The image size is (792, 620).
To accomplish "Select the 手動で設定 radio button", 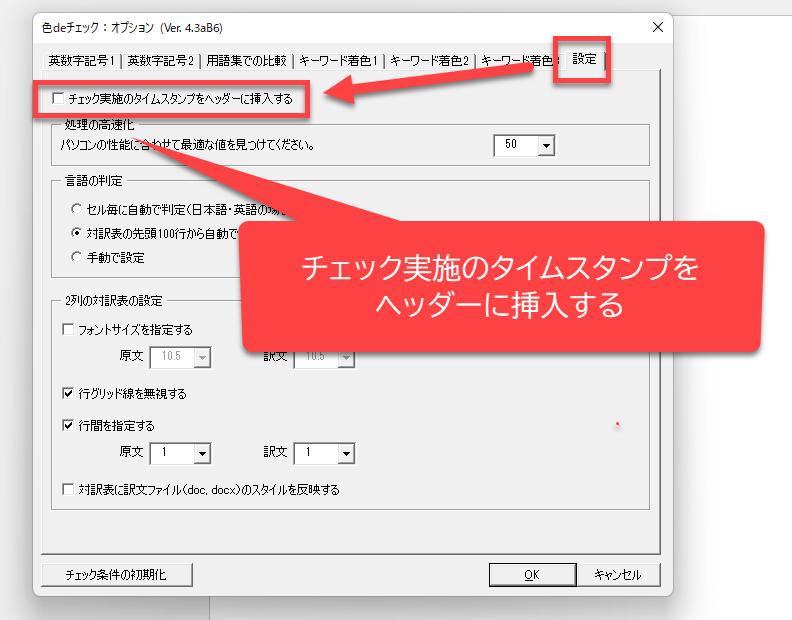I will [x=77, y=257].
